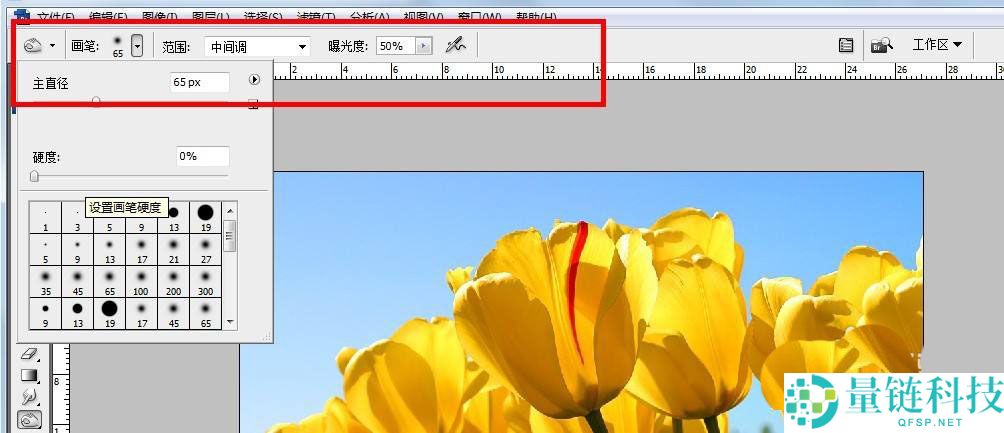The width and height of the screenshot is (1004, 433).
Task: Click the 主直径 diameter slider handle
Action: pos(96,101)
